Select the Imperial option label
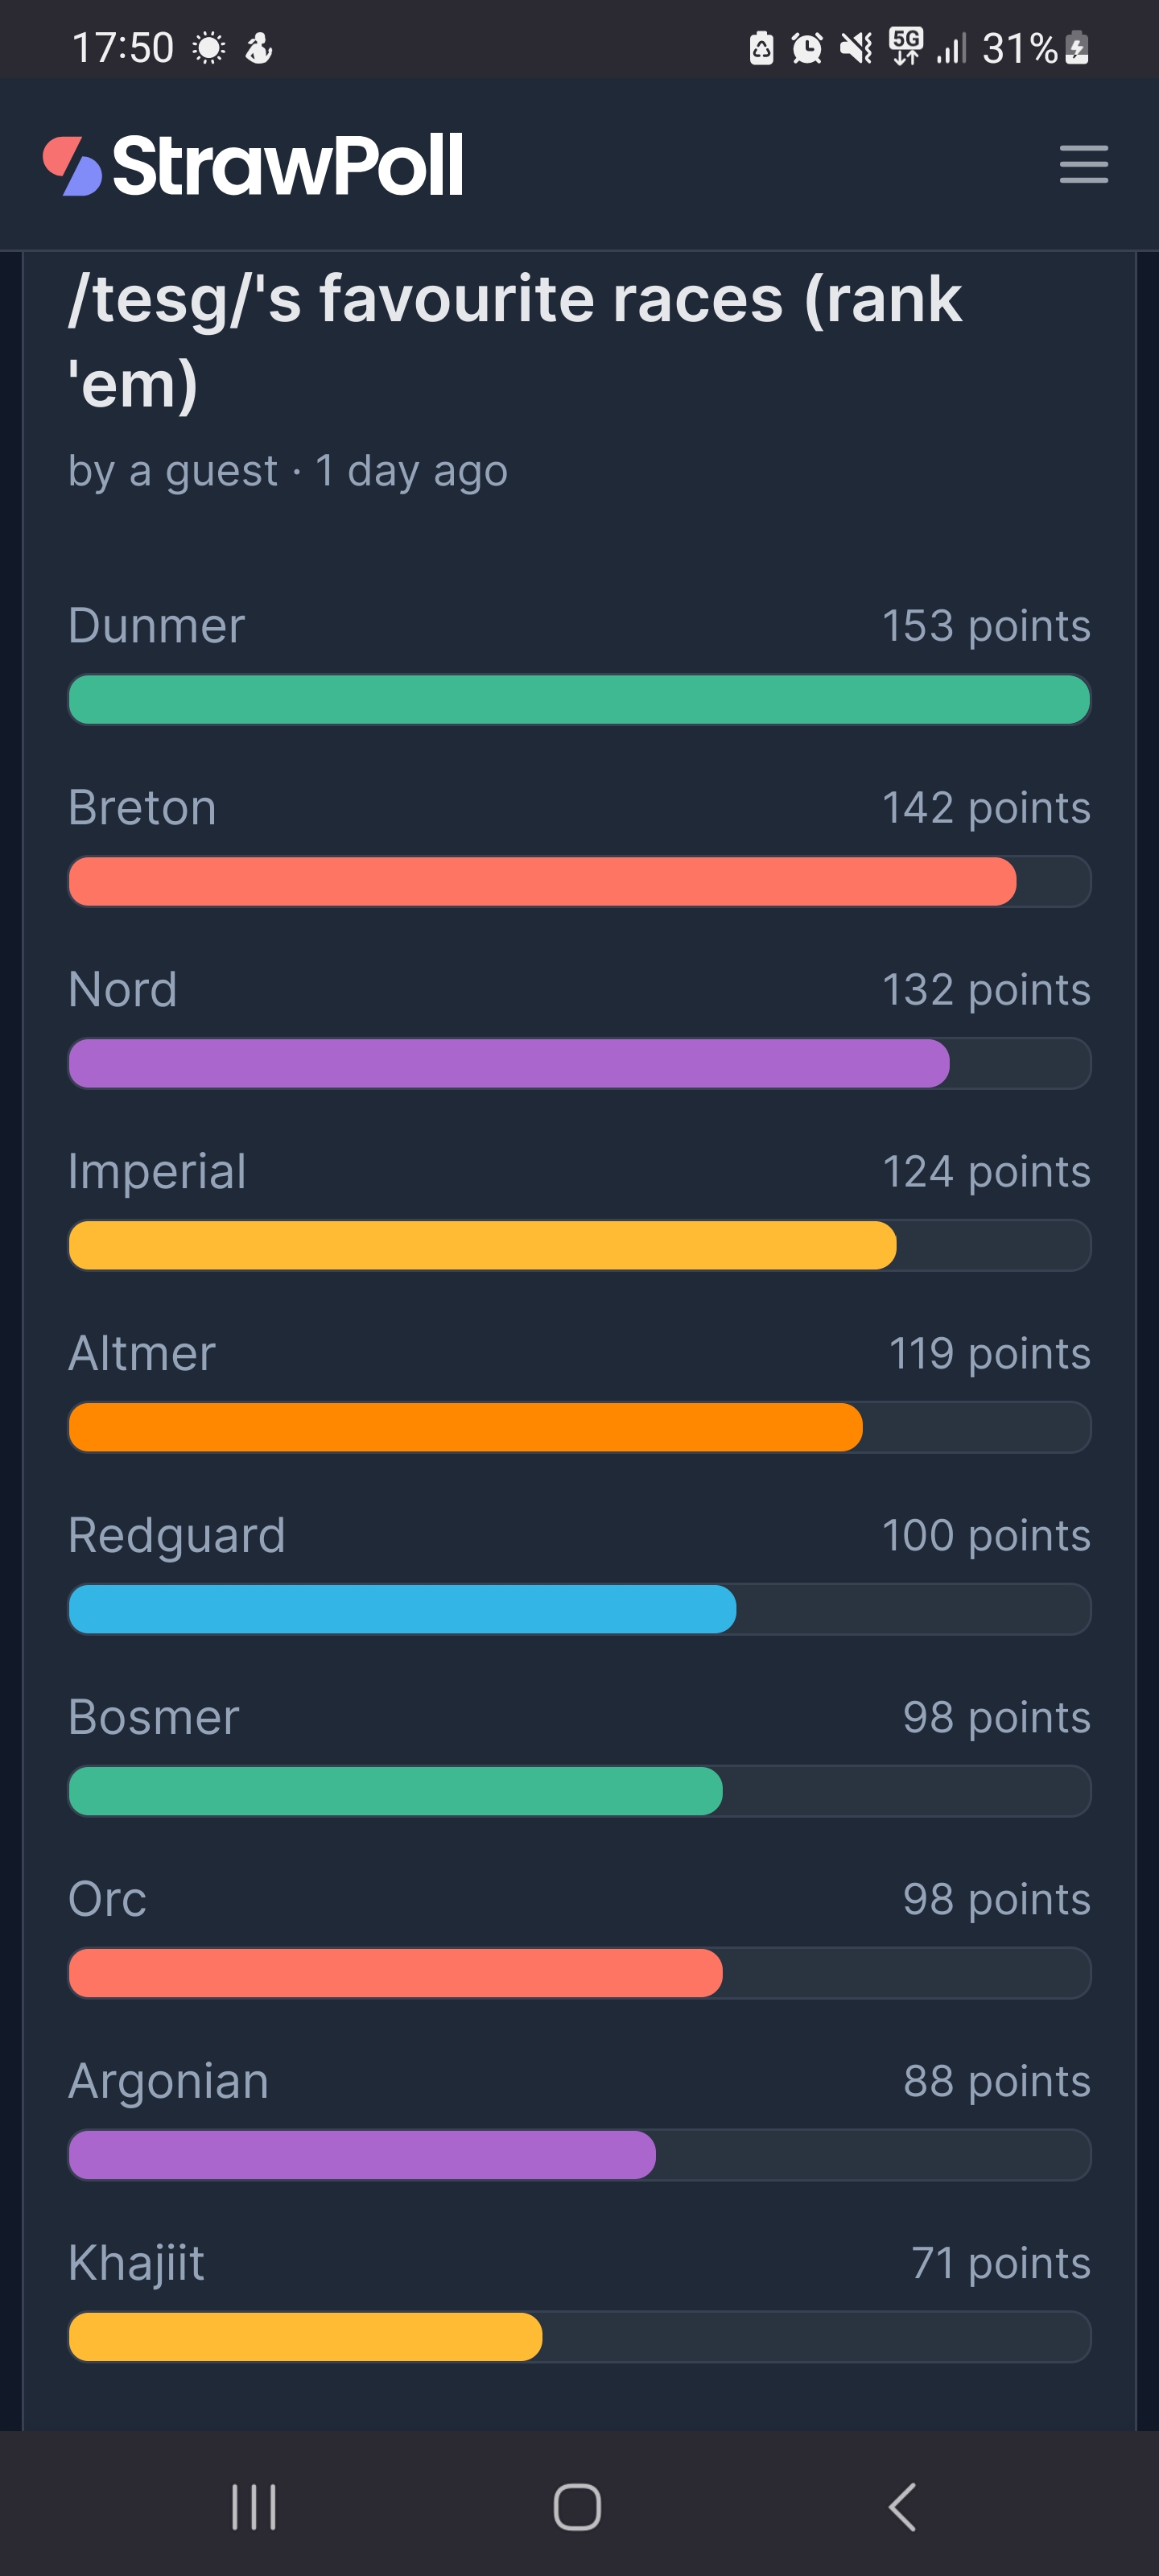This screenshot has width=1159, height=2576. 157,1171
